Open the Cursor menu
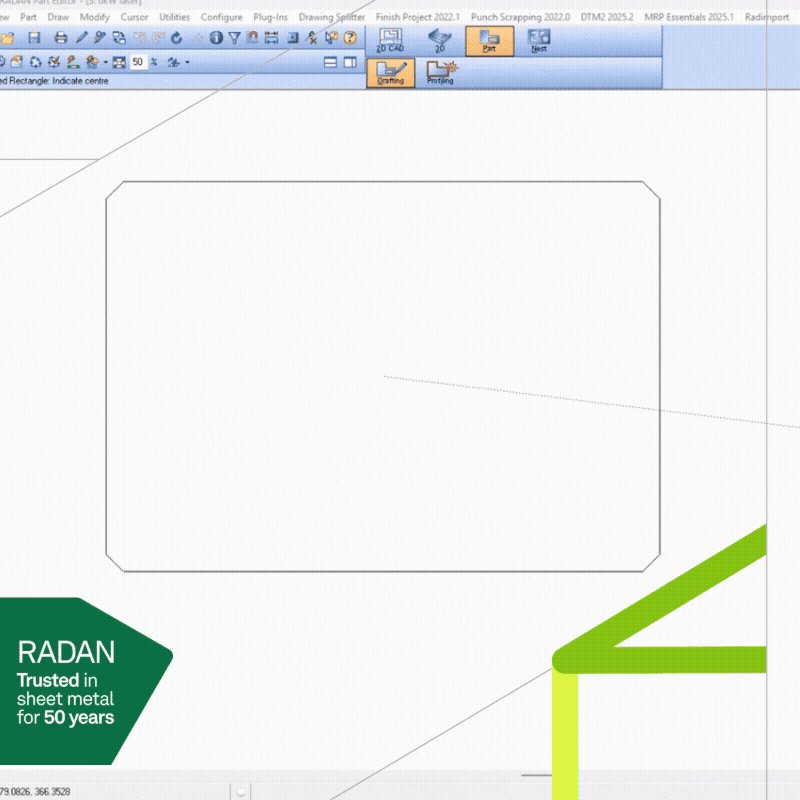 point(135,17)
